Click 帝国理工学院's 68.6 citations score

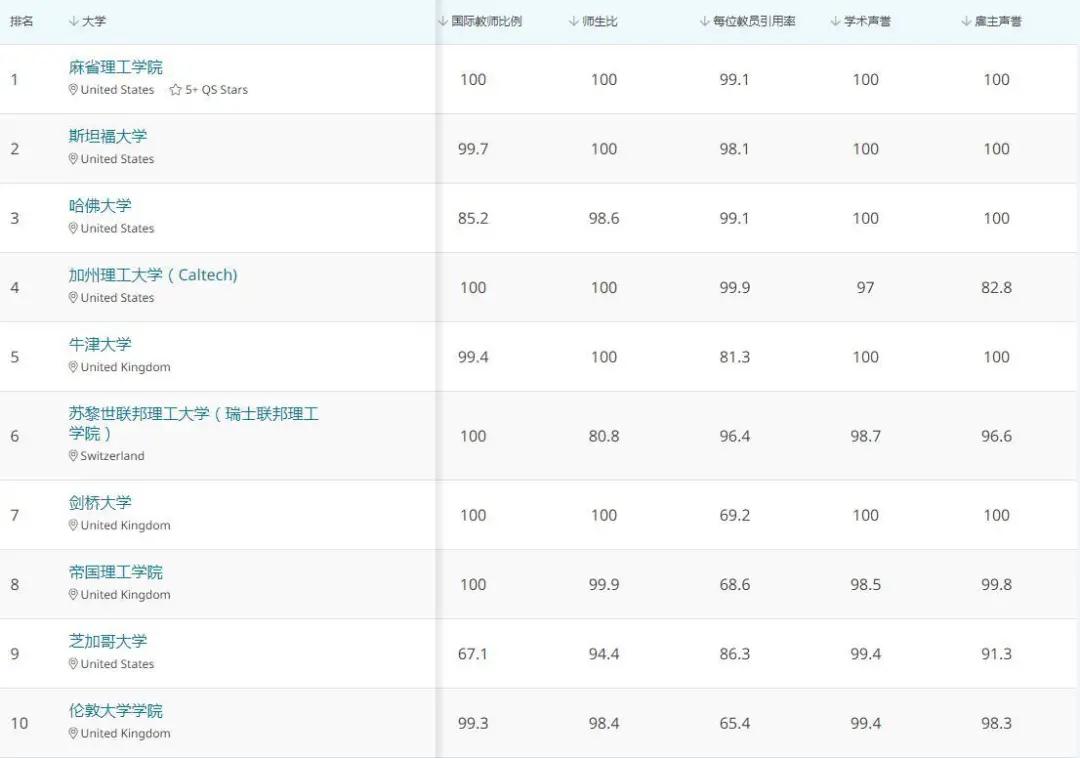[735, 585]
